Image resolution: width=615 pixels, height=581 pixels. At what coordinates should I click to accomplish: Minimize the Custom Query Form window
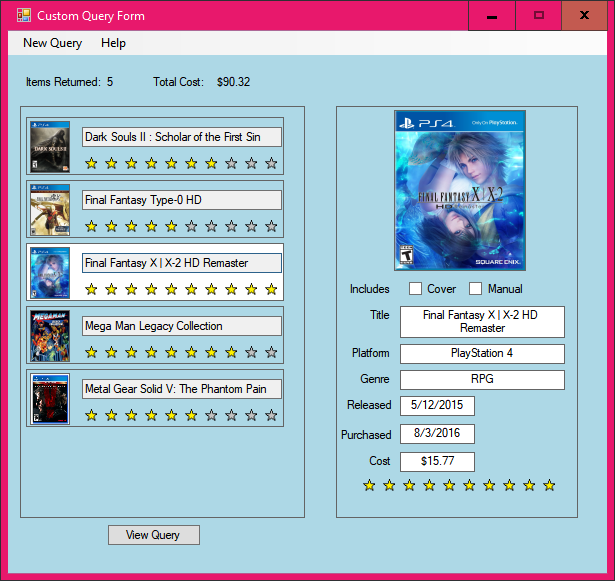492,16
